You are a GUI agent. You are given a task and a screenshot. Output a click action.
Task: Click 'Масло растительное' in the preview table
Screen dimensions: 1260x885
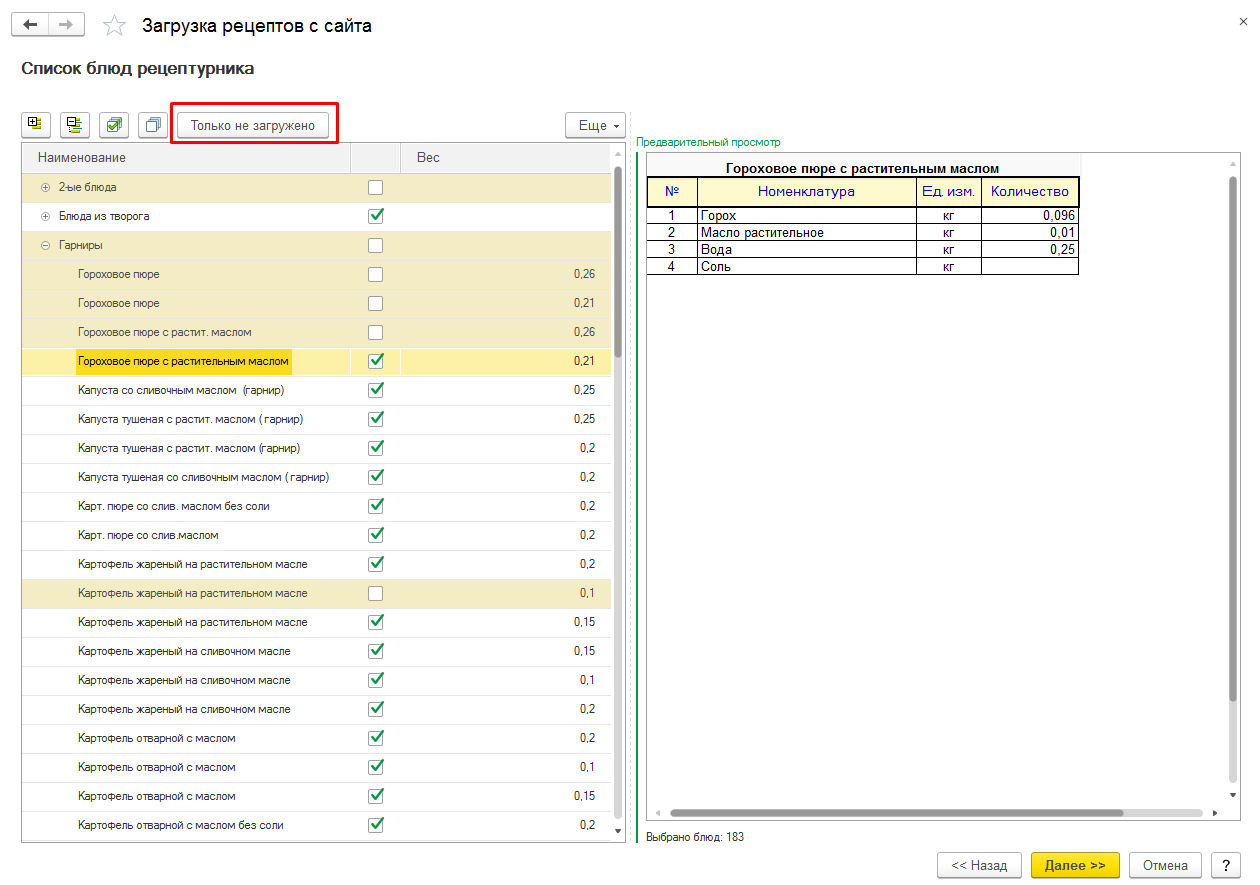click(x=807, y=232)
